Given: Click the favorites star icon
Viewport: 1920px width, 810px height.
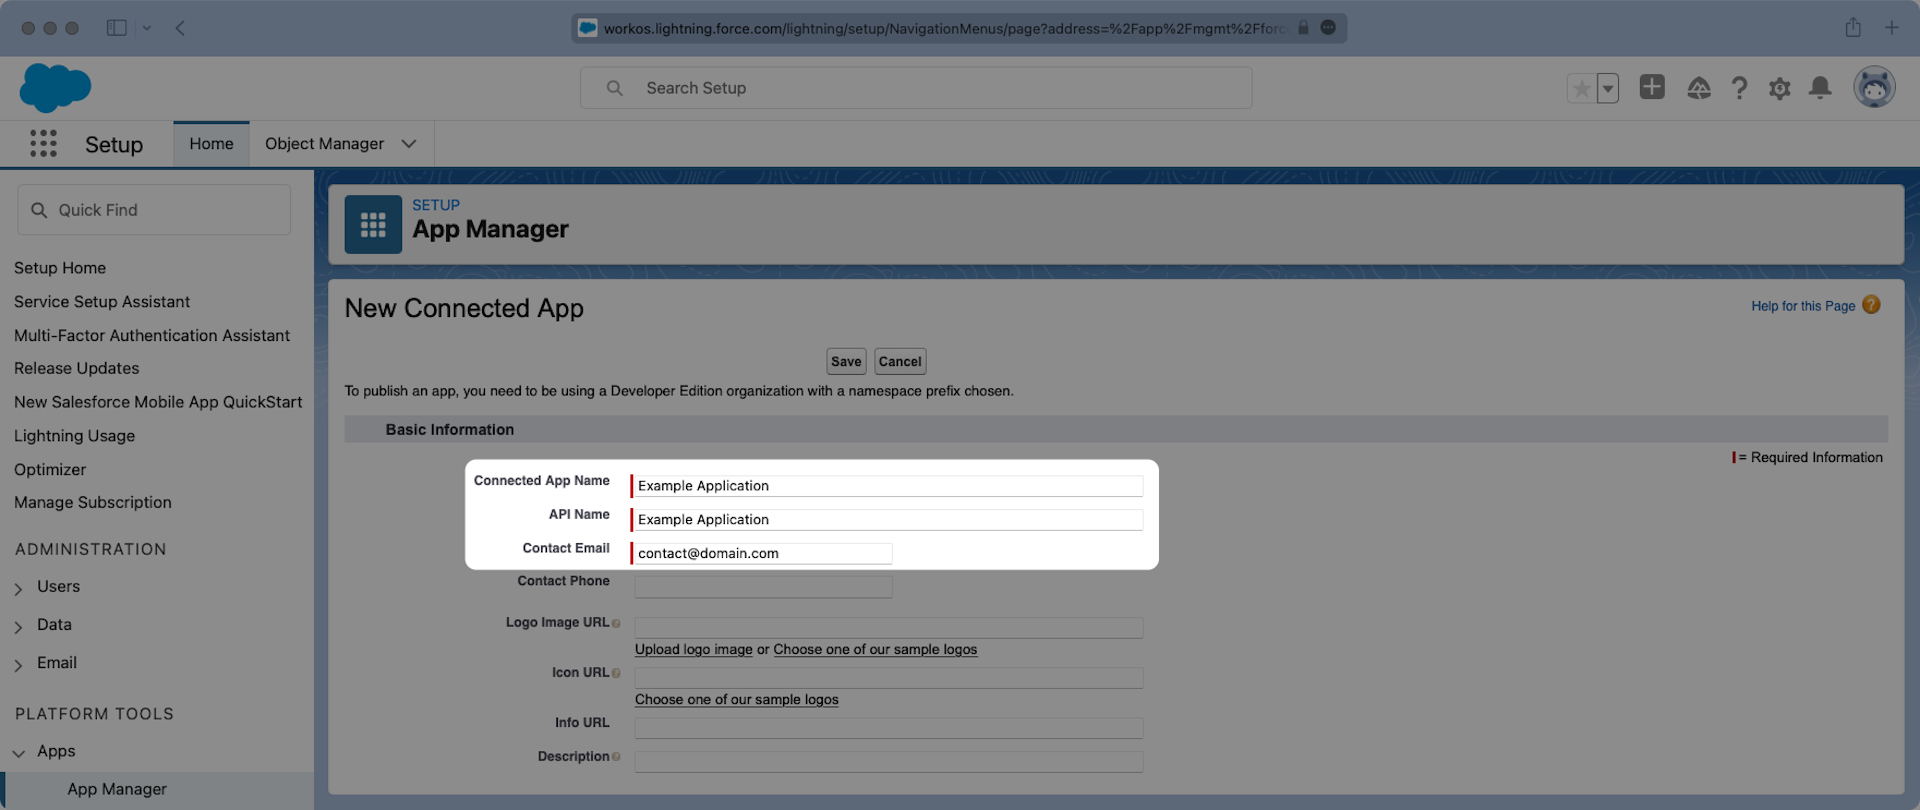Looking at the screenshot, I should [1581, 89].
